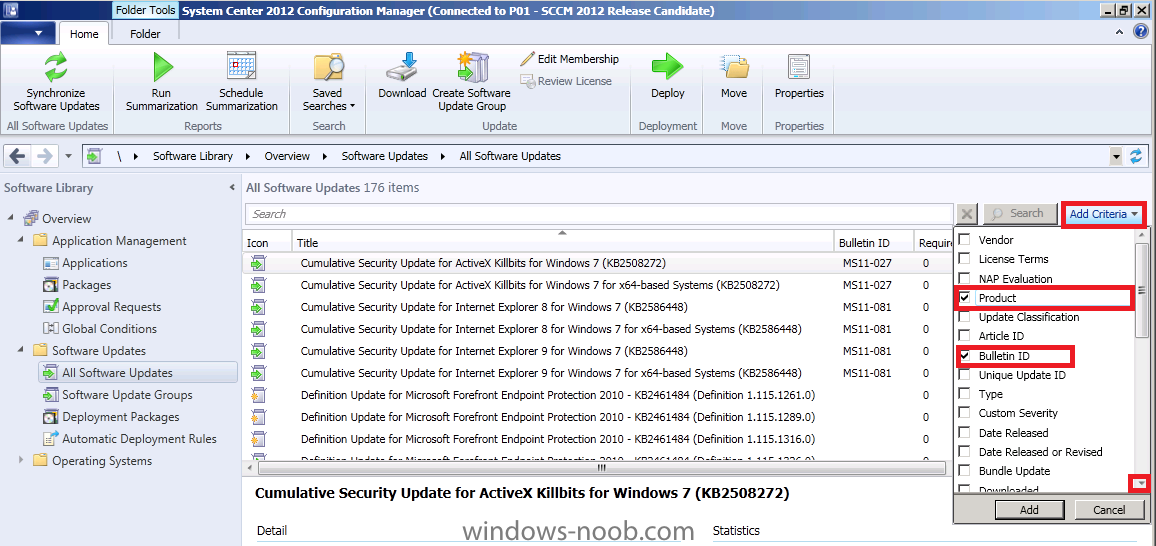The width and height of the screenshot is (1156, 546).
Task: Collapse the Software Library navigation pane
Action: (x=233, y=188)
